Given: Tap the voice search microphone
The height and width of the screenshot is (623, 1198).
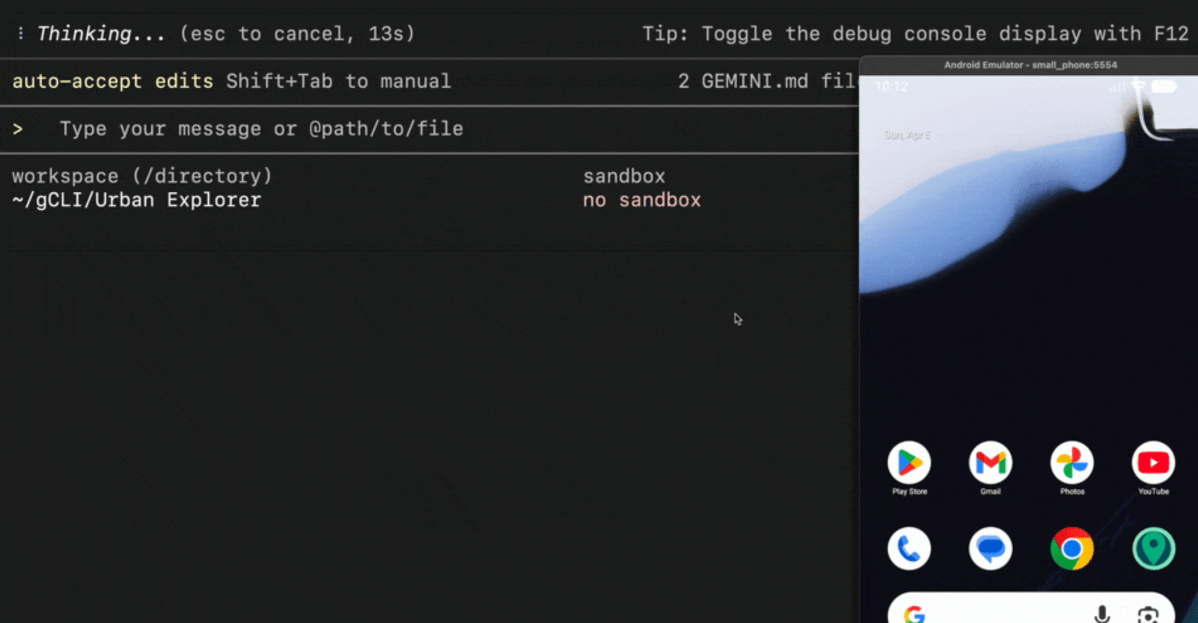Looking at the screenshot, I should point(1102,614).
